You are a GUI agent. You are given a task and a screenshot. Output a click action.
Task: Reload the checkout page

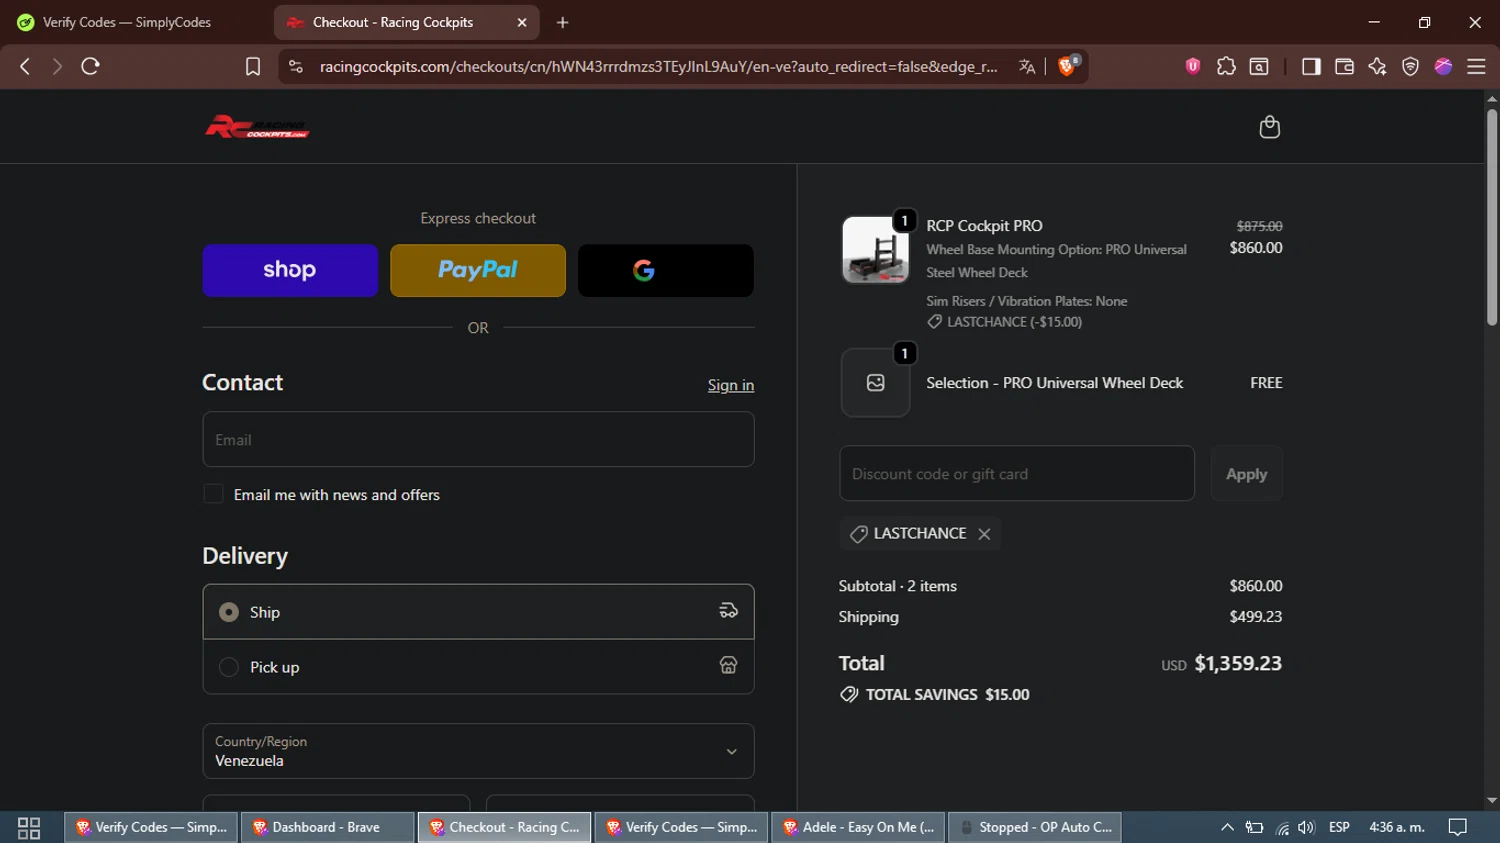click(x=90, y=66)
